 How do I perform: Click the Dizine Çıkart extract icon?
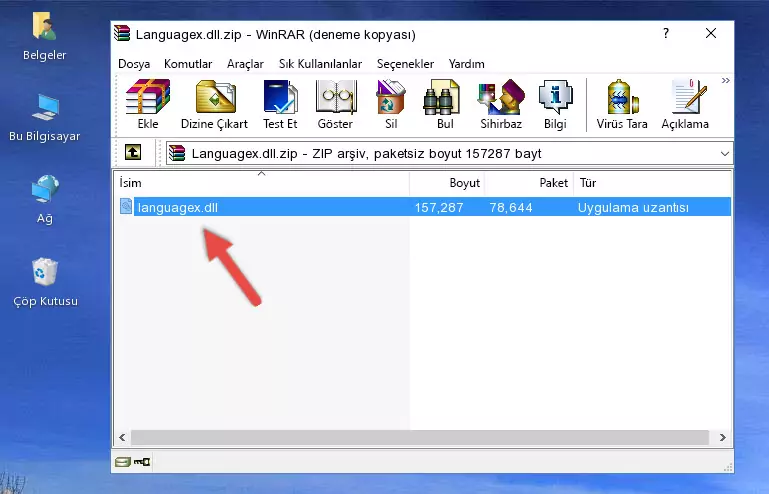(214, 104)
